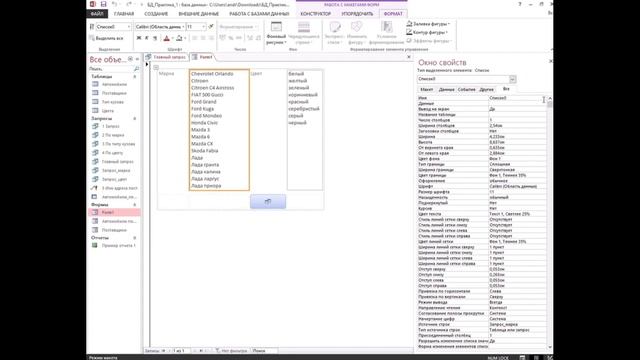Open the Поставщики table in navigation pane

coord(114,93)
